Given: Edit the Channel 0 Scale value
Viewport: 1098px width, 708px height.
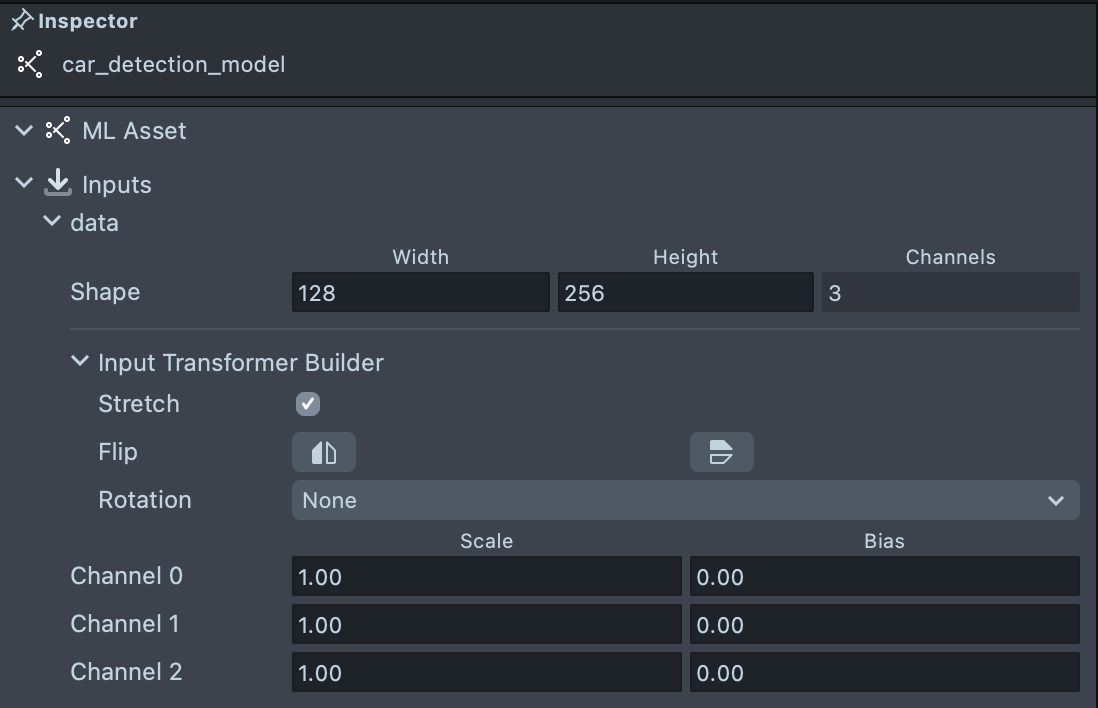Looking at the screenshot, I should [x=486, y=577].
